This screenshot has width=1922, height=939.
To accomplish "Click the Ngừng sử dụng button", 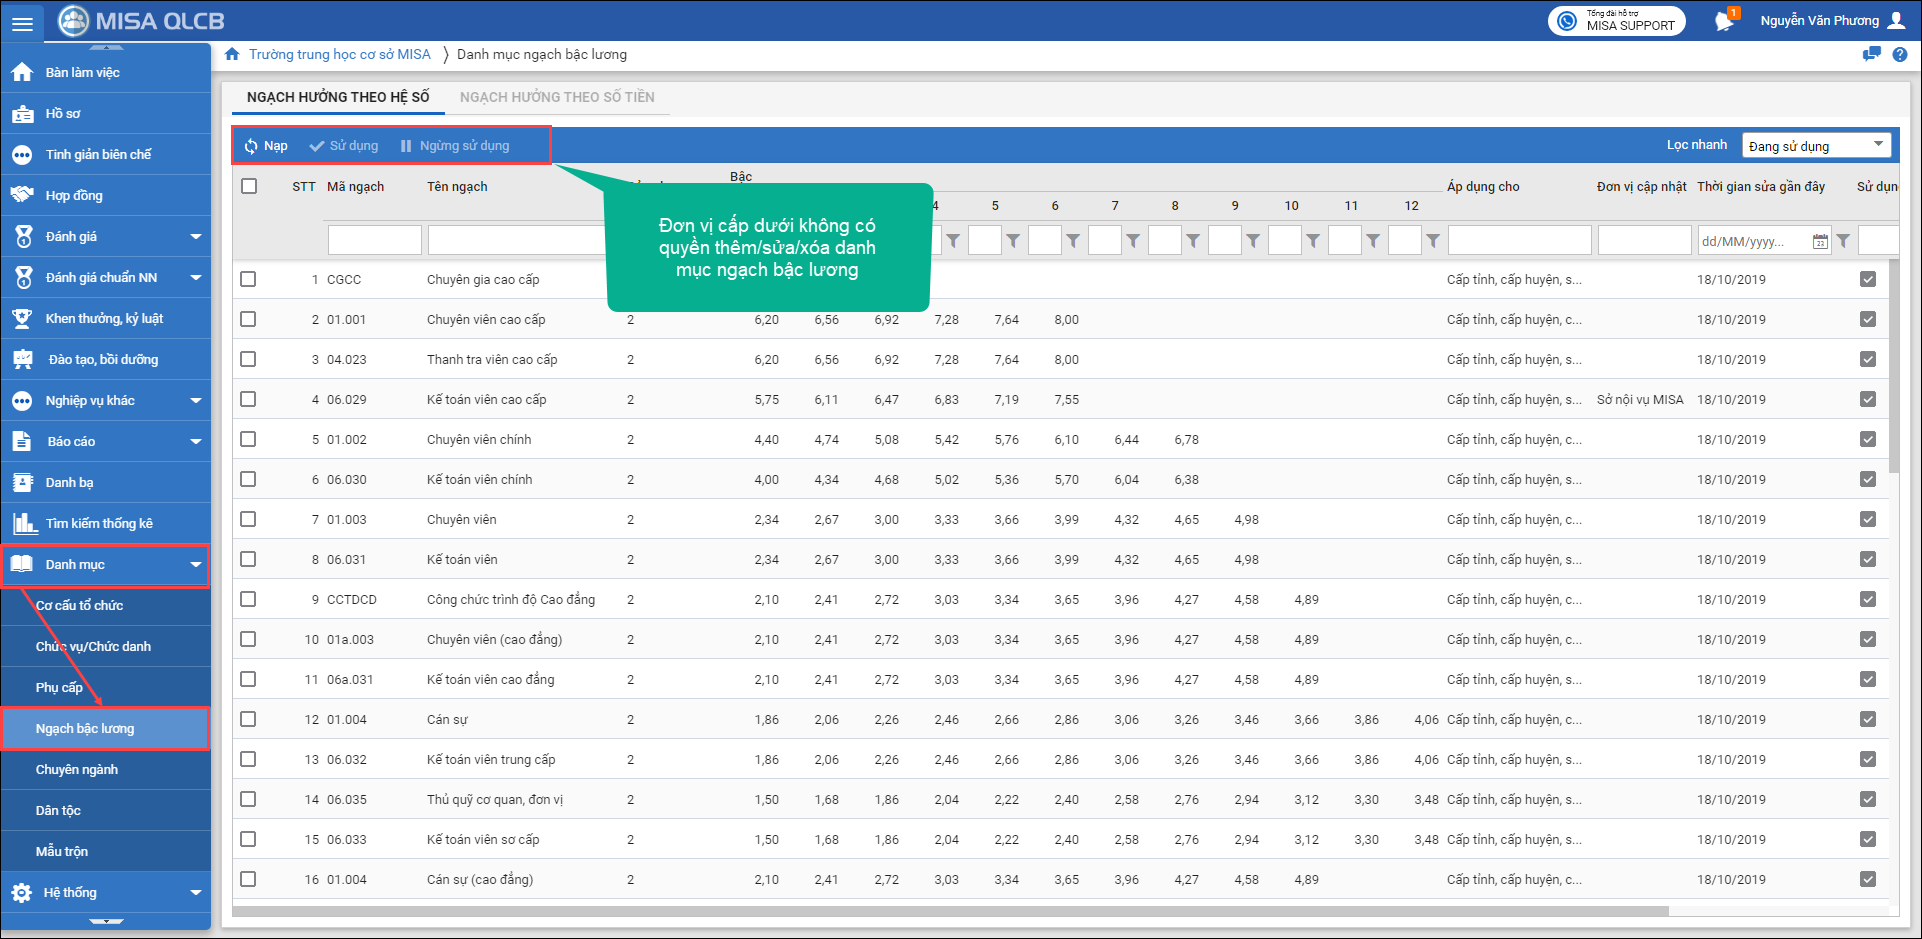I will click(455, 146).
